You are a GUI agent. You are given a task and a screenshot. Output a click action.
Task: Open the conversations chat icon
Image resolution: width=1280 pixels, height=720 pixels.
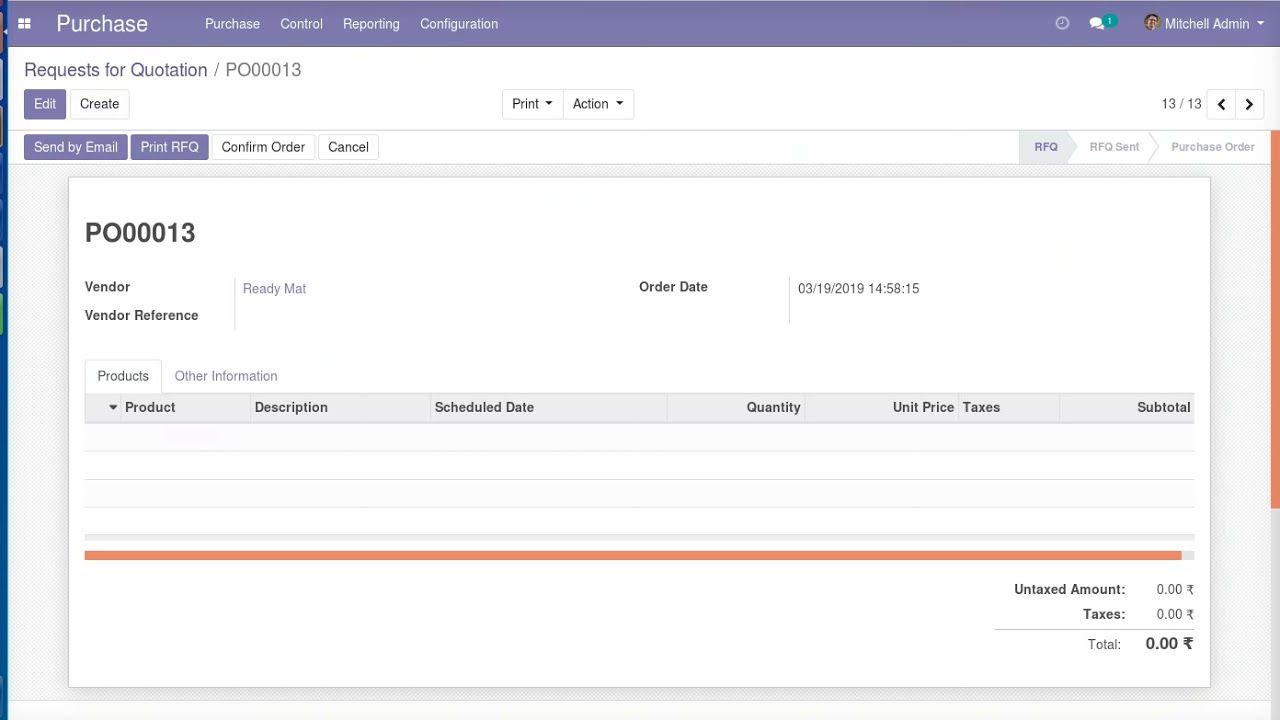pos(1101,23)
